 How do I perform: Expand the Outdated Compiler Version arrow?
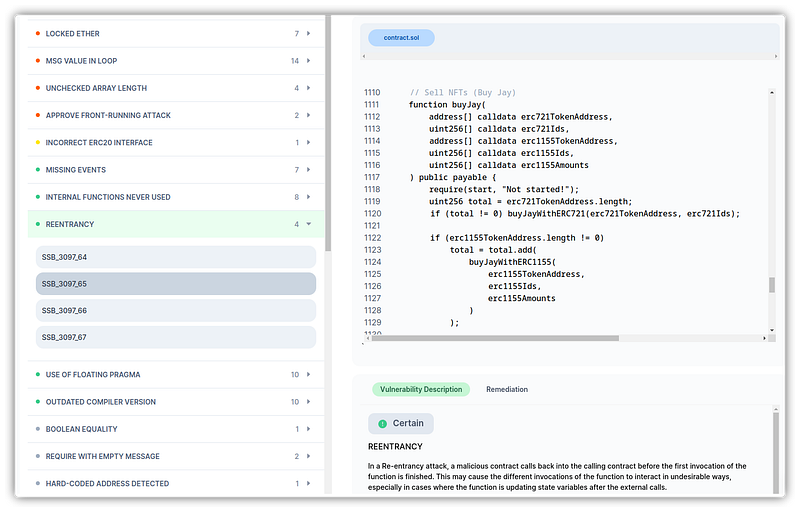point(309,402)
